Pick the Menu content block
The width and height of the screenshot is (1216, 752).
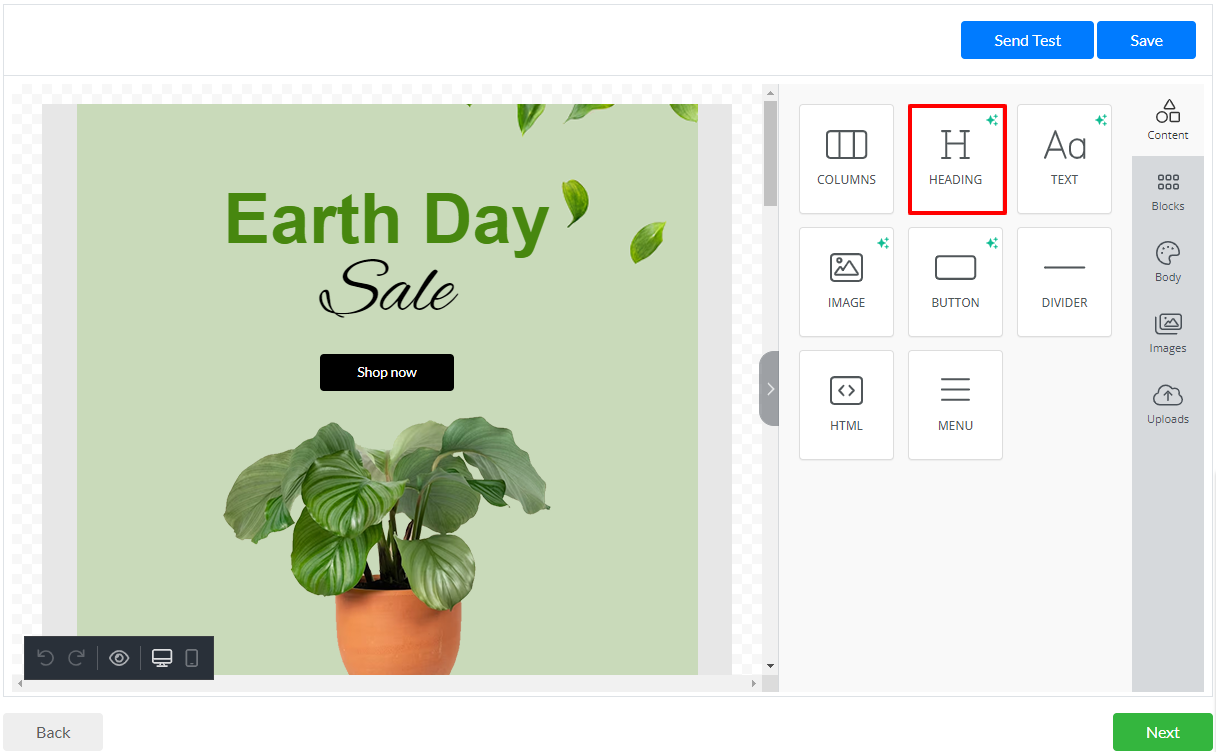coord(955,405)
